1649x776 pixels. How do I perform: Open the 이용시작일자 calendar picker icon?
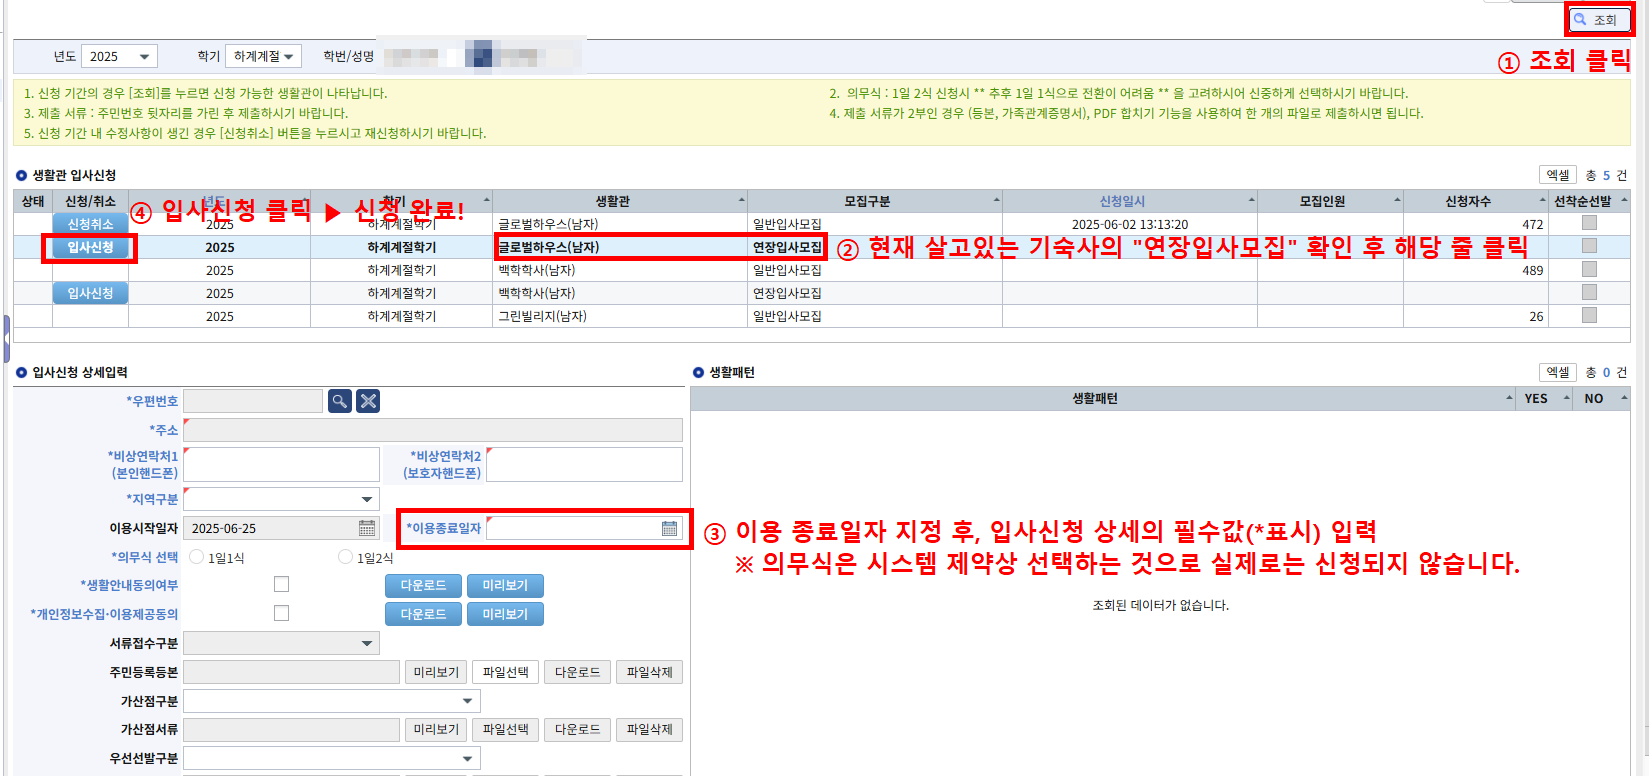pyautogui.click(x=367, y=528)
